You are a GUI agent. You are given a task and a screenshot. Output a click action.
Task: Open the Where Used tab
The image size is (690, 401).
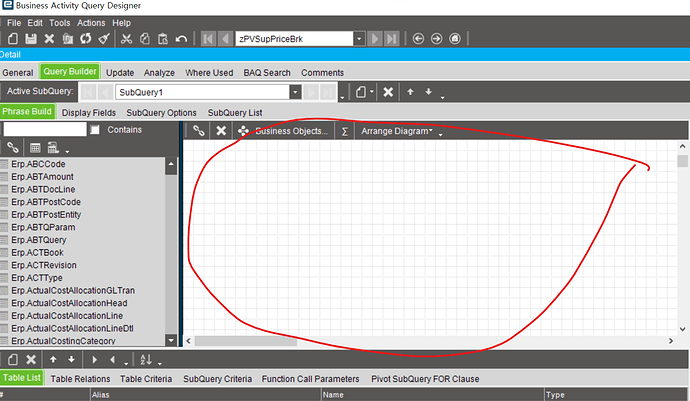coord(209,73)
